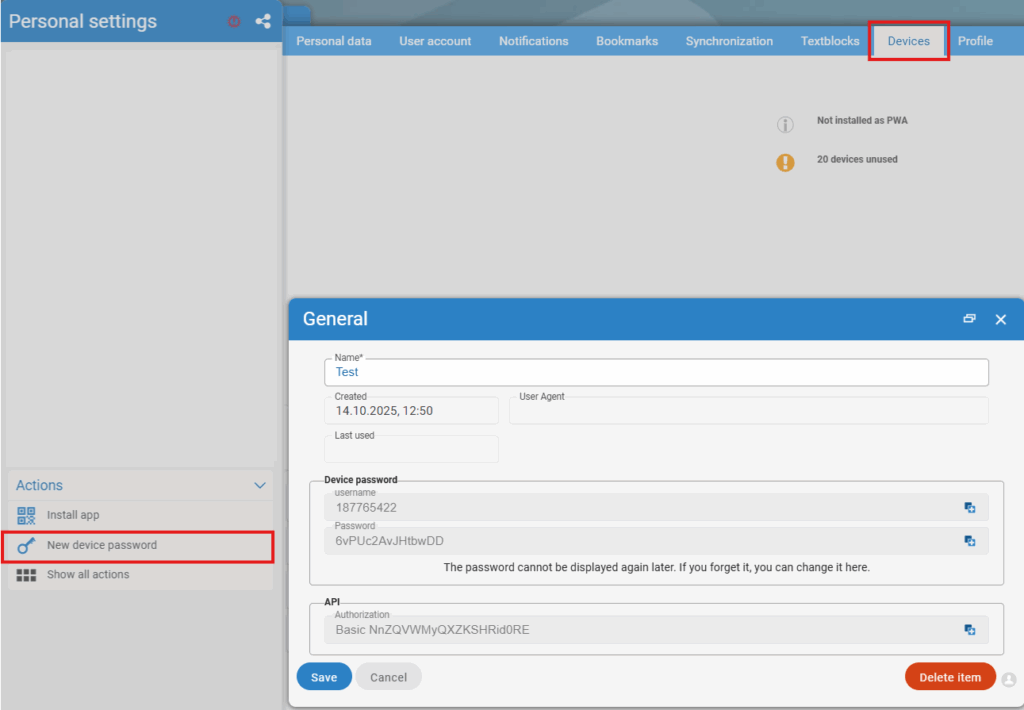Click the key icon for New device password

coord(27,546)
